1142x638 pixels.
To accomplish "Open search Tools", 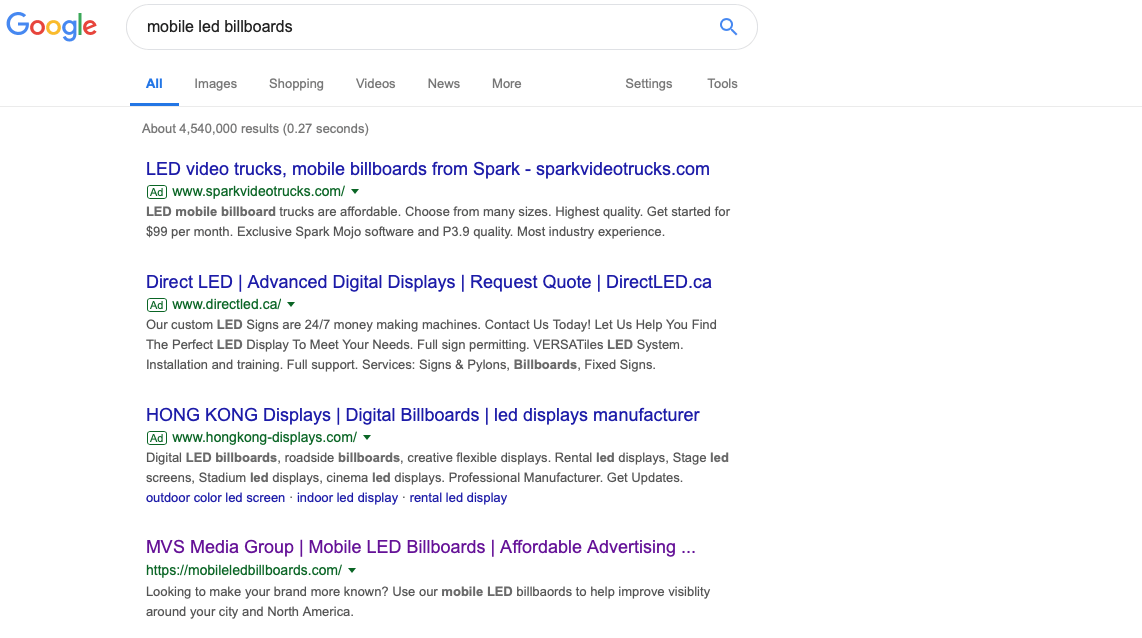I will [x=722, y=84].
